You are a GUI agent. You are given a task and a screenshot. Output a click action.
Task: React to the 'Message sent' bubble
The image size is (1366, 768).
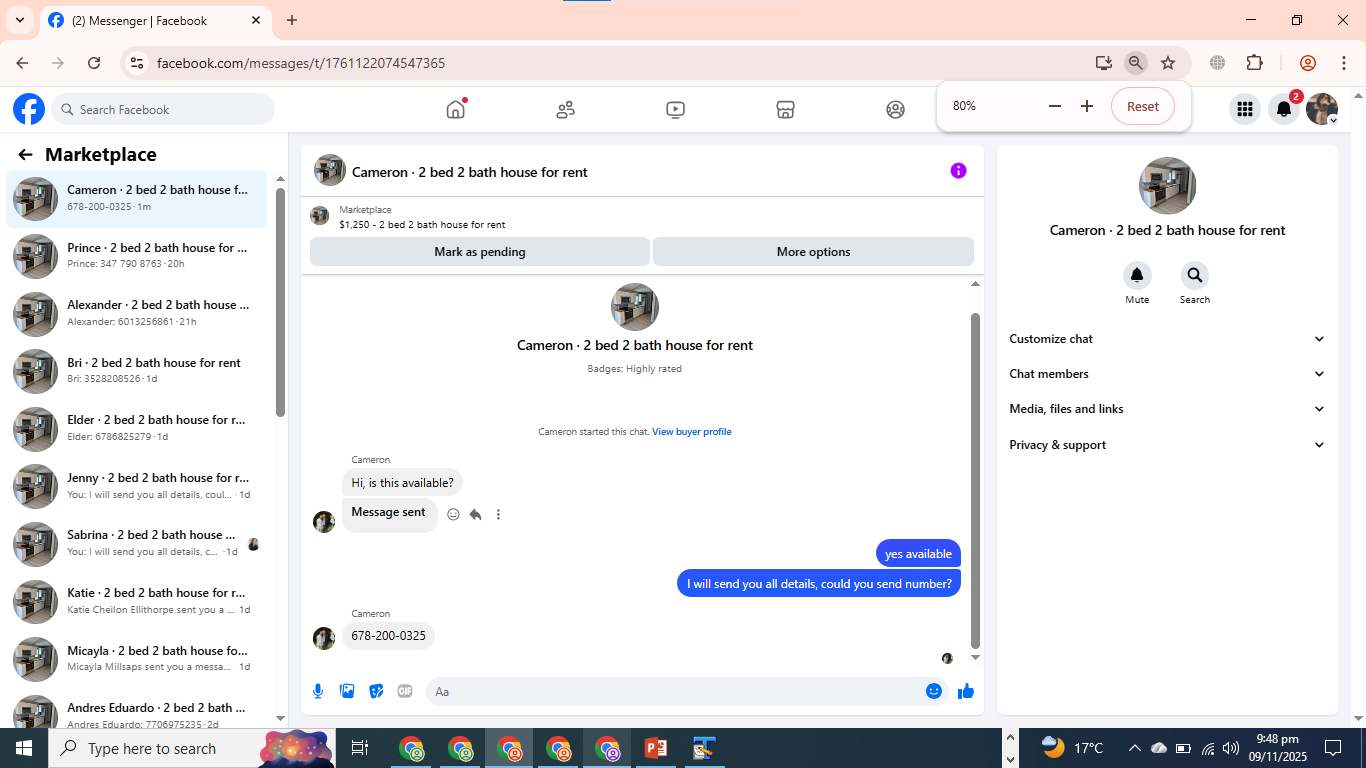(453, 514)
